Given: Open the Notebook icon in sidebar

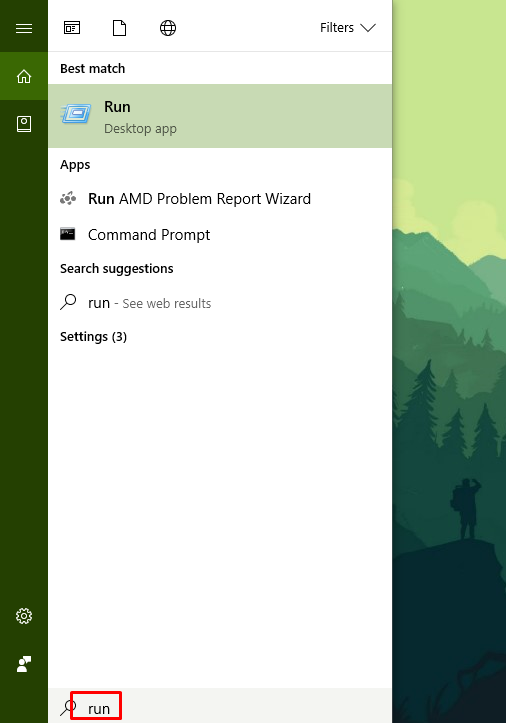Looking at the screenshot, I should [24, 124].
